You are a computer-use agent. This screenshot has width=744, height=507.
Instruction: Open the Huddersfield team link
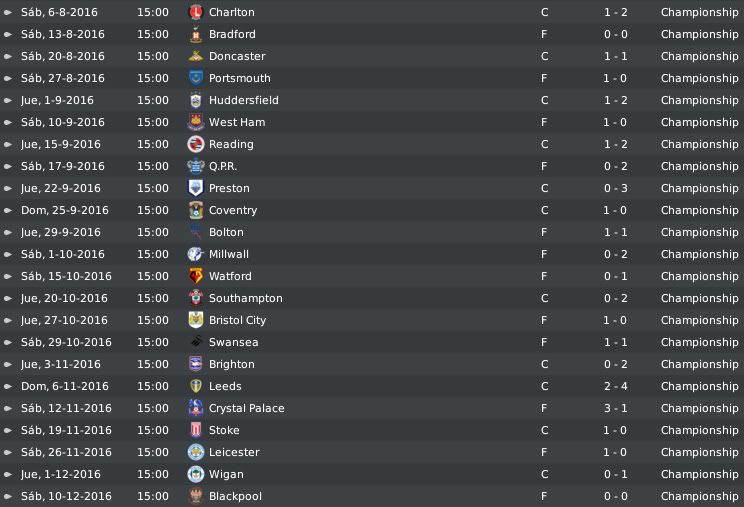click(244, 100)
